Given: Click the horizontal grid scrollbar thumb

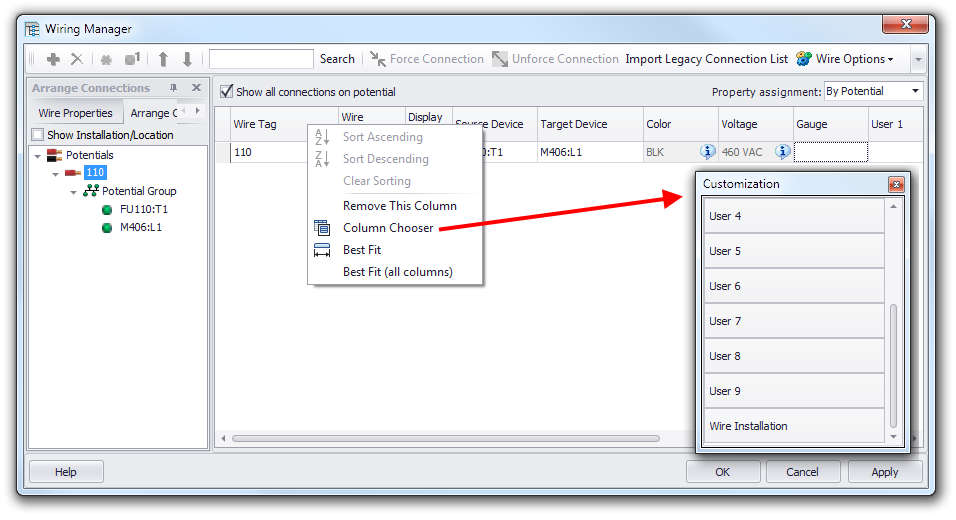Looking at the screenshot, I should [x=446, y=438].
